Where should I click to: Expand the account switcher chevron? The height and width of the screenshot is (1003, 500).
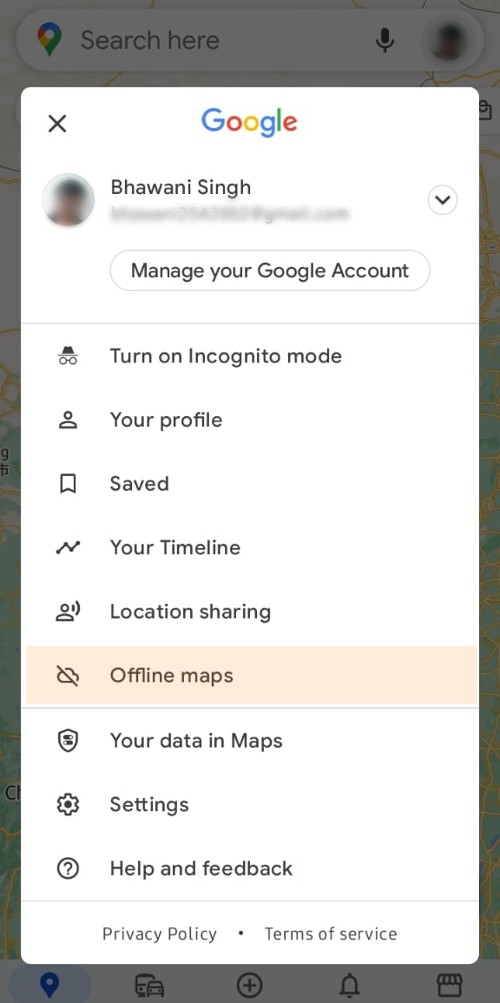point(442,200)
